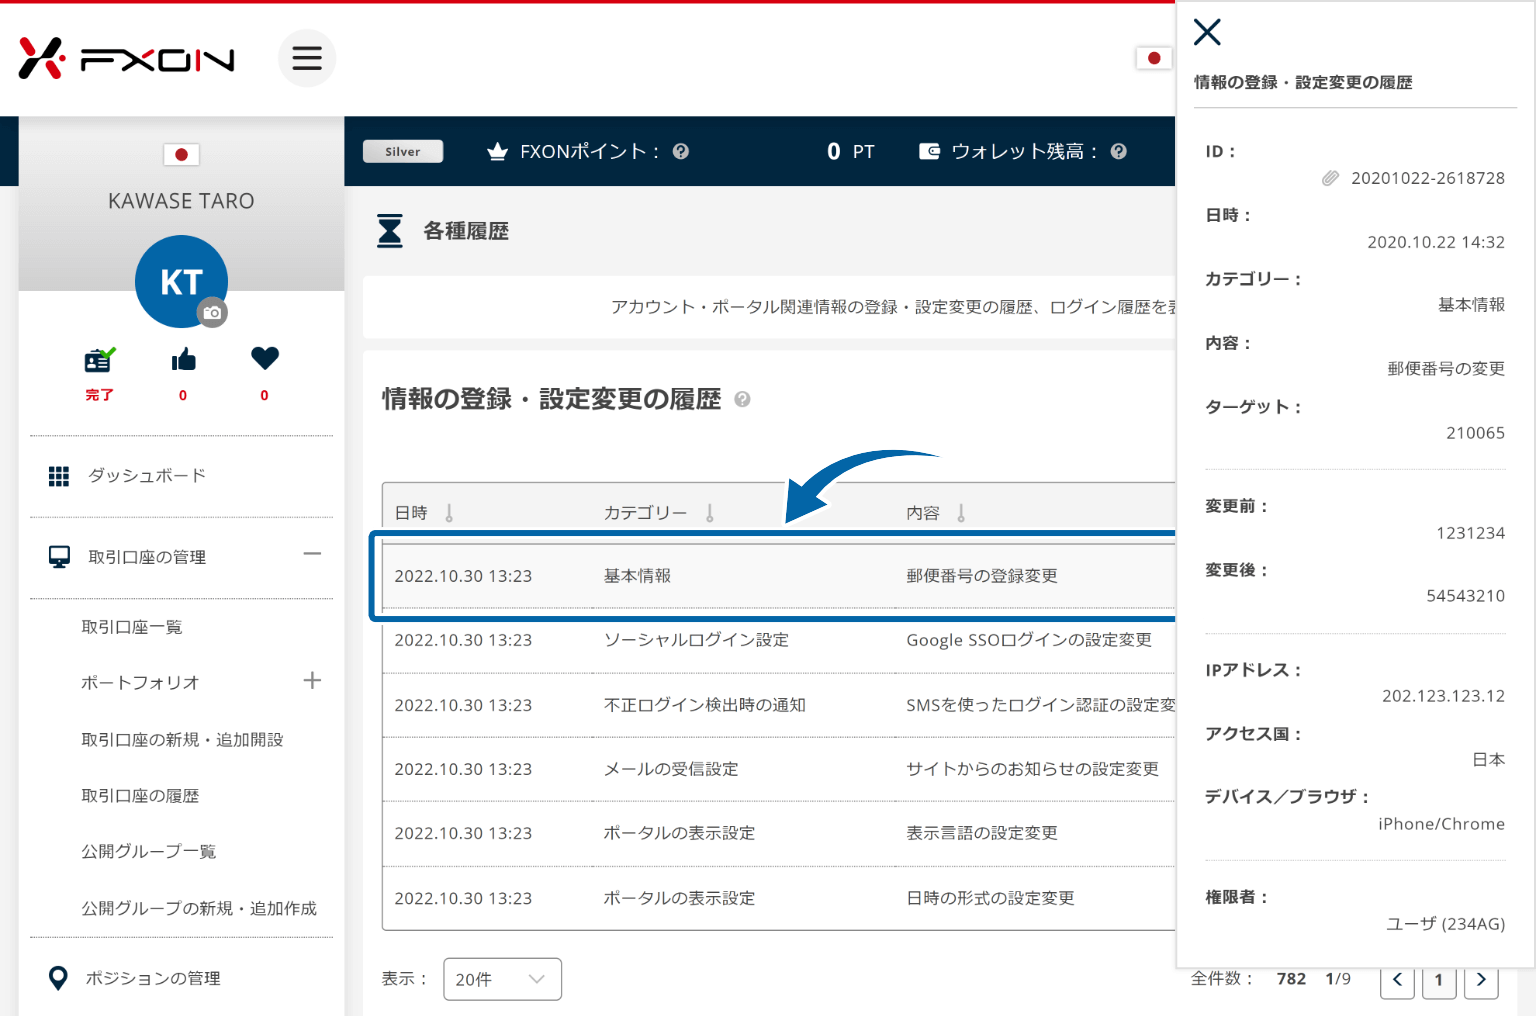This screenshot has width=1536, height=1016.
Task: Click help icon next to FXONポイント
Action: (681, 151)
